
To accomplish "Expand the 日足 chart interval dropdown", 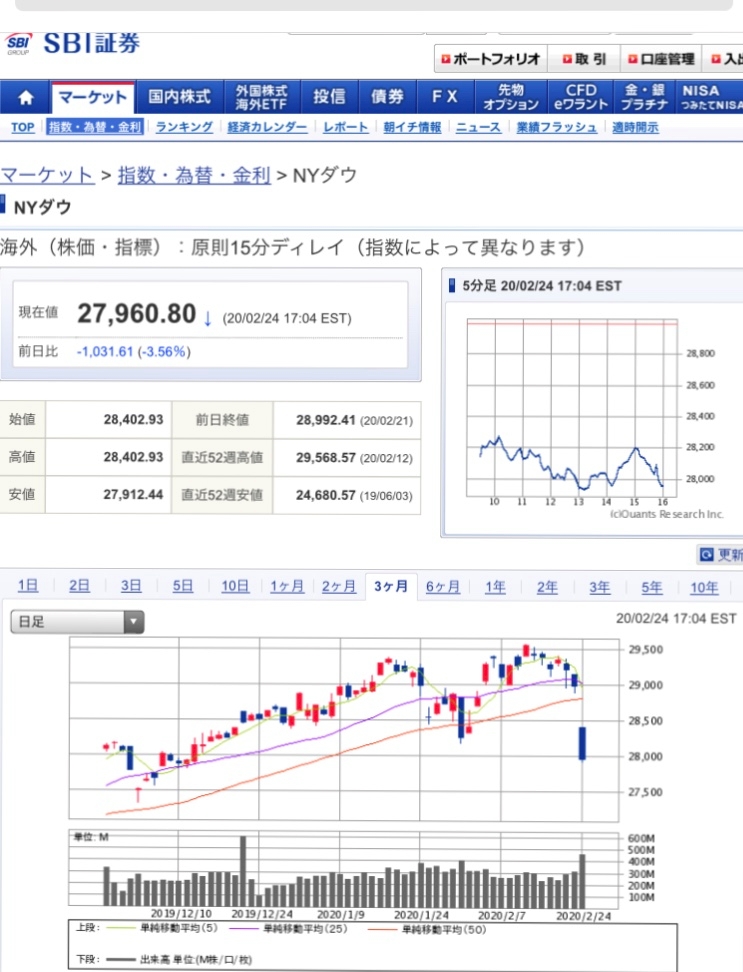I will tap(77, 622).
